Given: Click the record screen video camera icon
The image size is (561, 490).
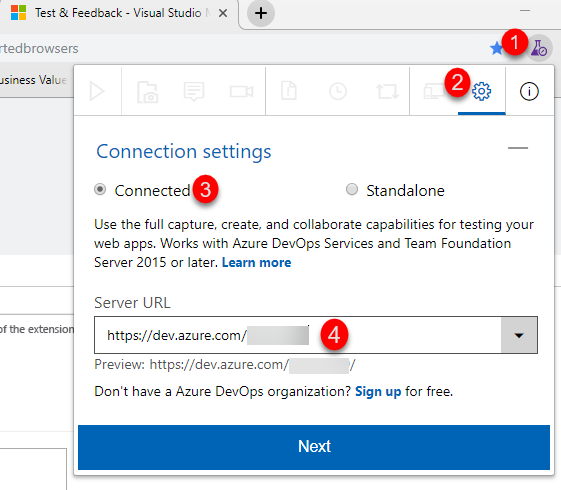Looking at the screenshot, I should [242, 92].
